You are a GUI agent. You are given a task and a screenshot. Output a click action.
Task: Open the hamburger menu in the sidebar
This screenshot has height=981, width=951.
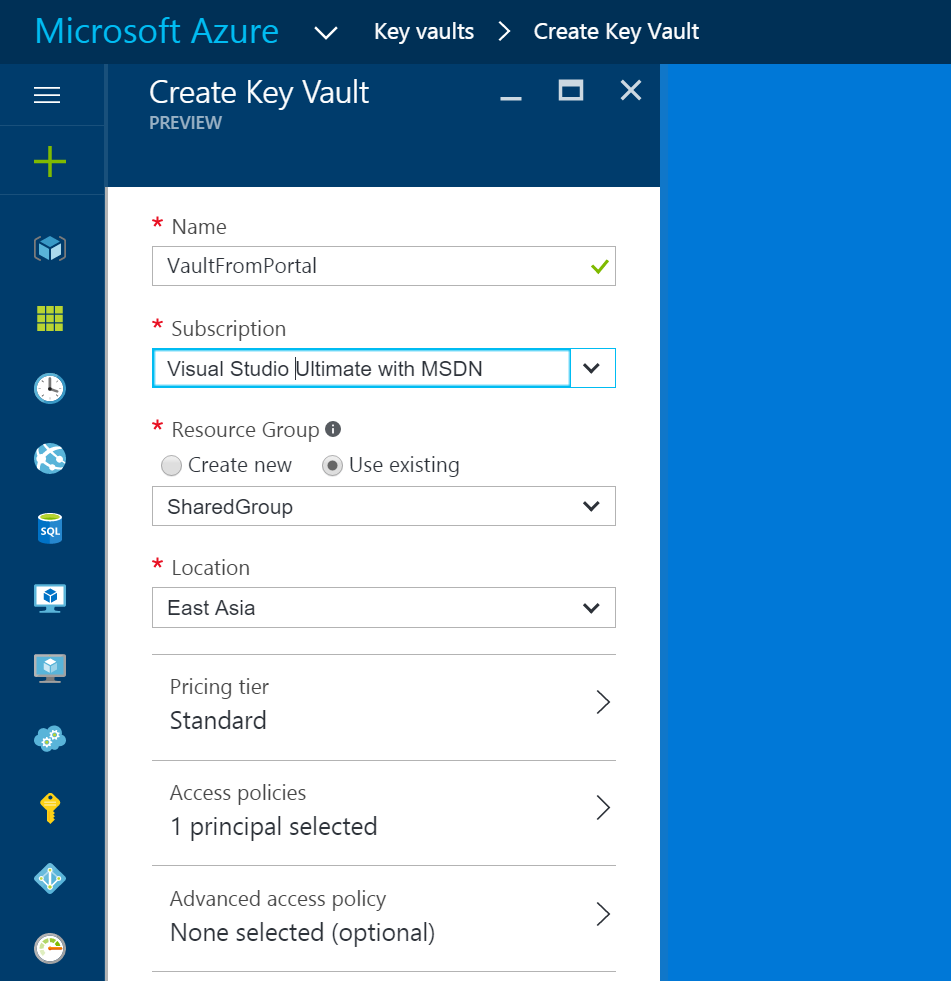[47, 95]
